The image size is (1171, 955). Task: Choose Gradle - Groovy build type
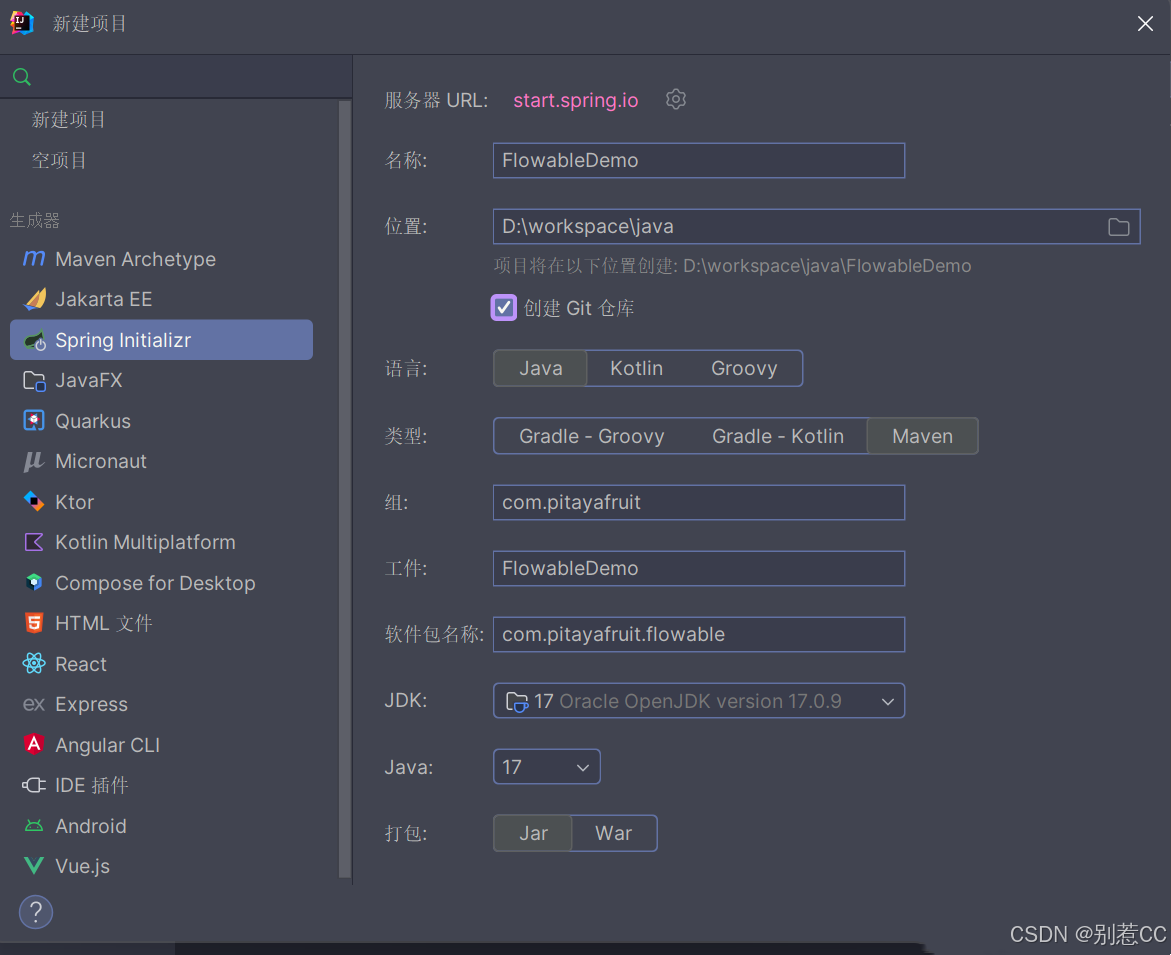(x=591, y=436)
